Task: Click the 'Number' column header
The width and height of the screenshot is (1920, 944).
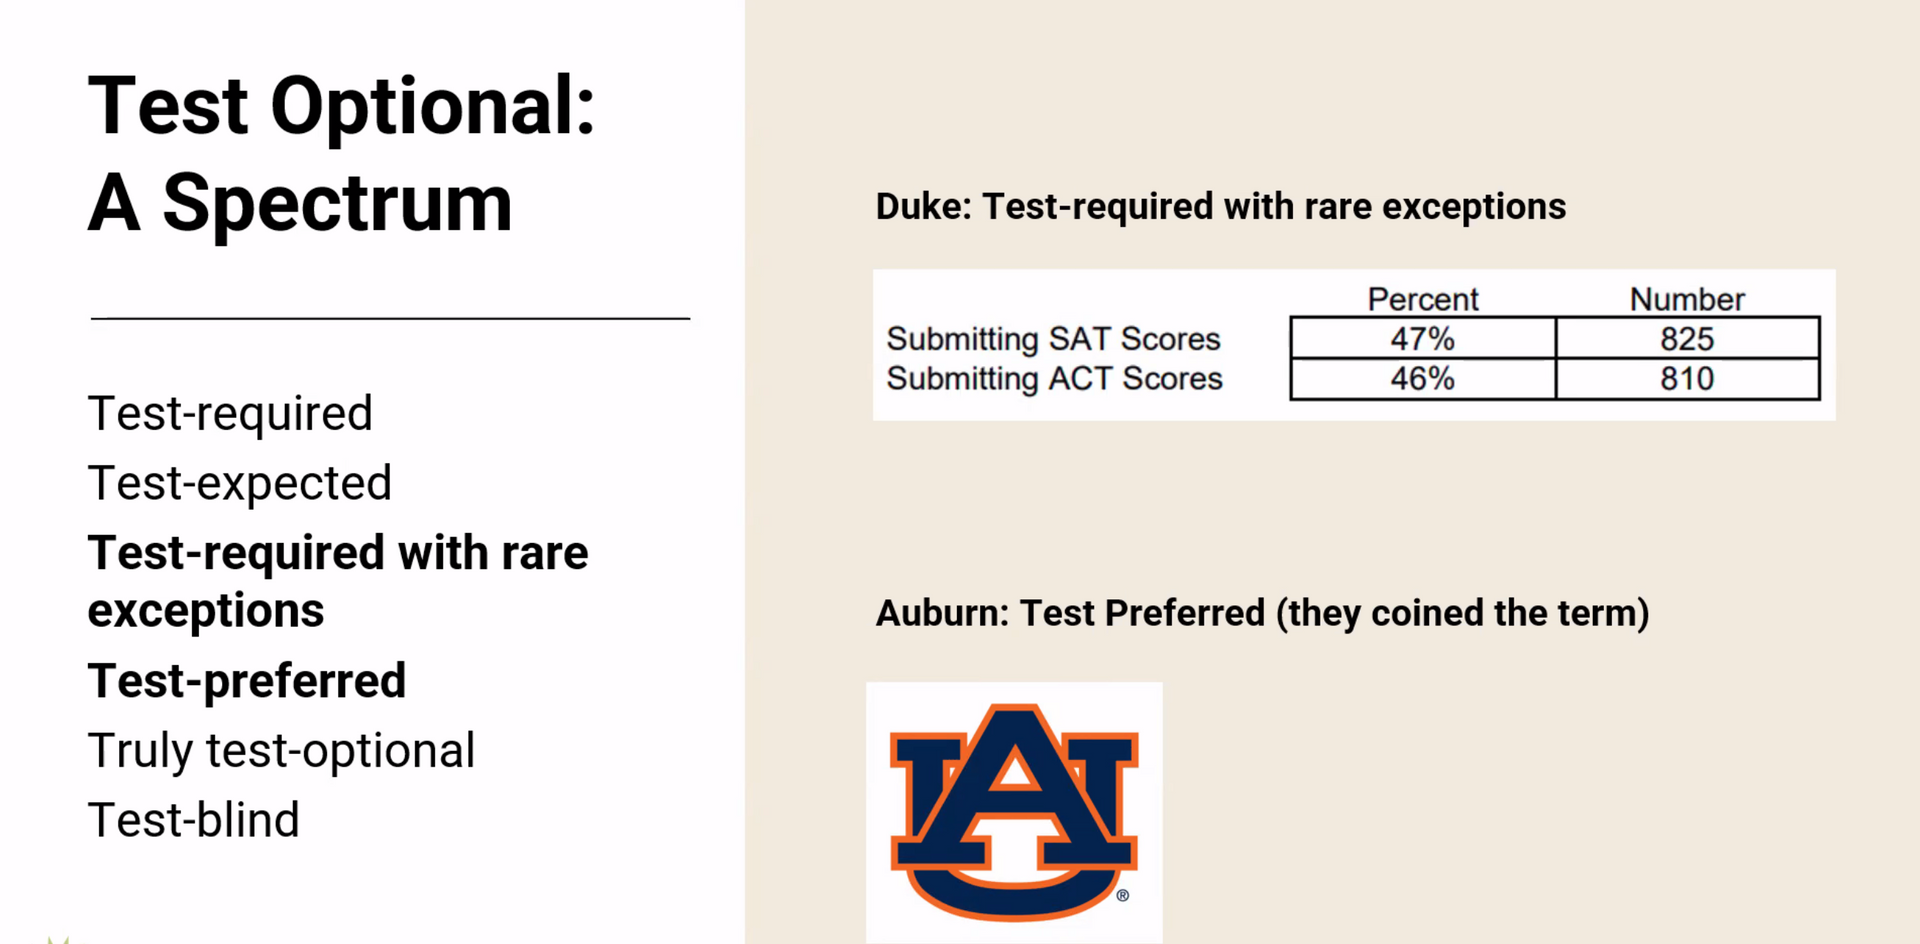Action: tap(1687, 299)
